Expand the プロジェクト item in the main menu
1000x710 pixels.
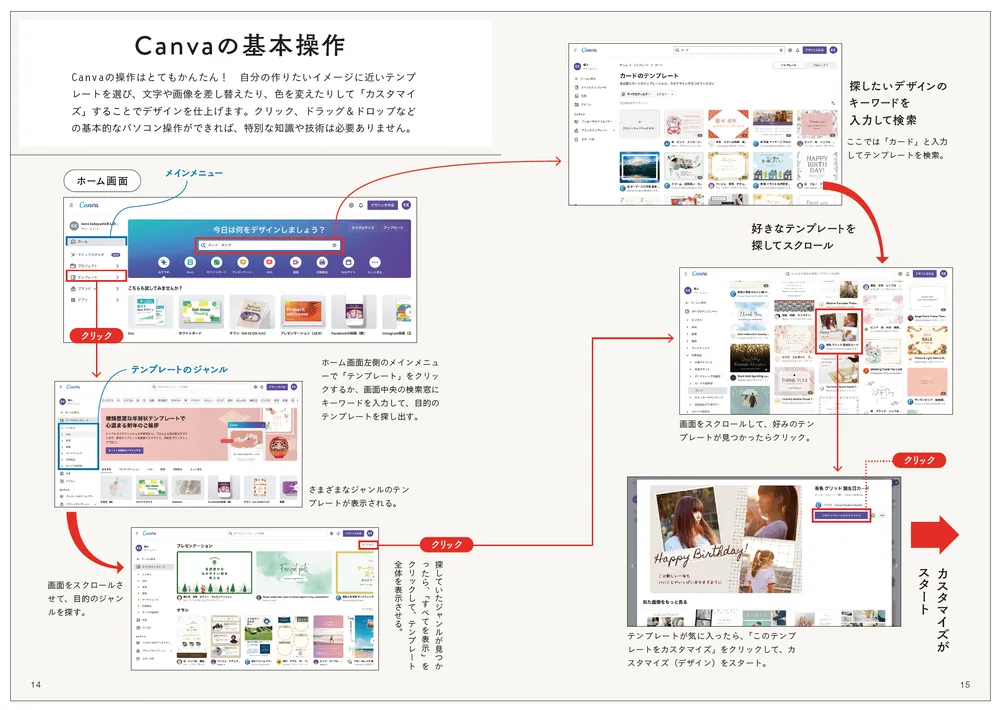pos(117,265)
